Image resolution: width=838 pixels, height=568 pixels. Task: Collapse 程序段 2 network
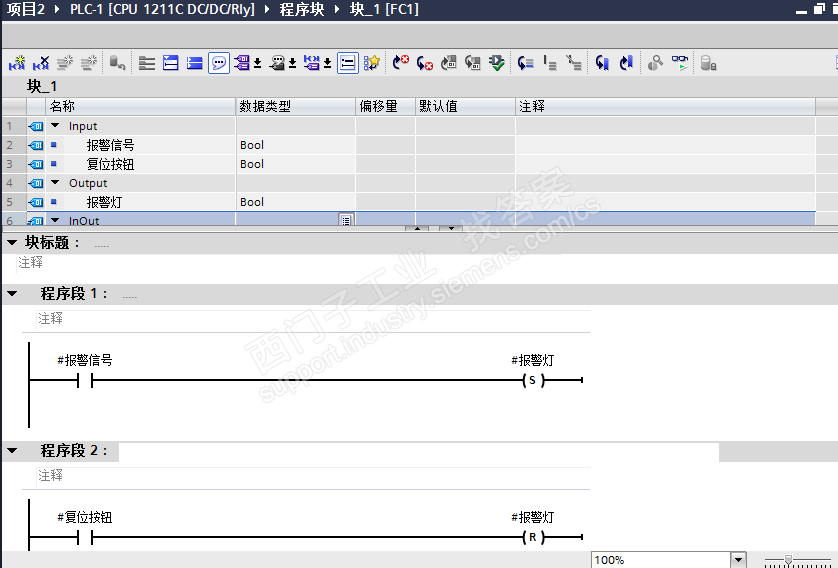point(12,450)
